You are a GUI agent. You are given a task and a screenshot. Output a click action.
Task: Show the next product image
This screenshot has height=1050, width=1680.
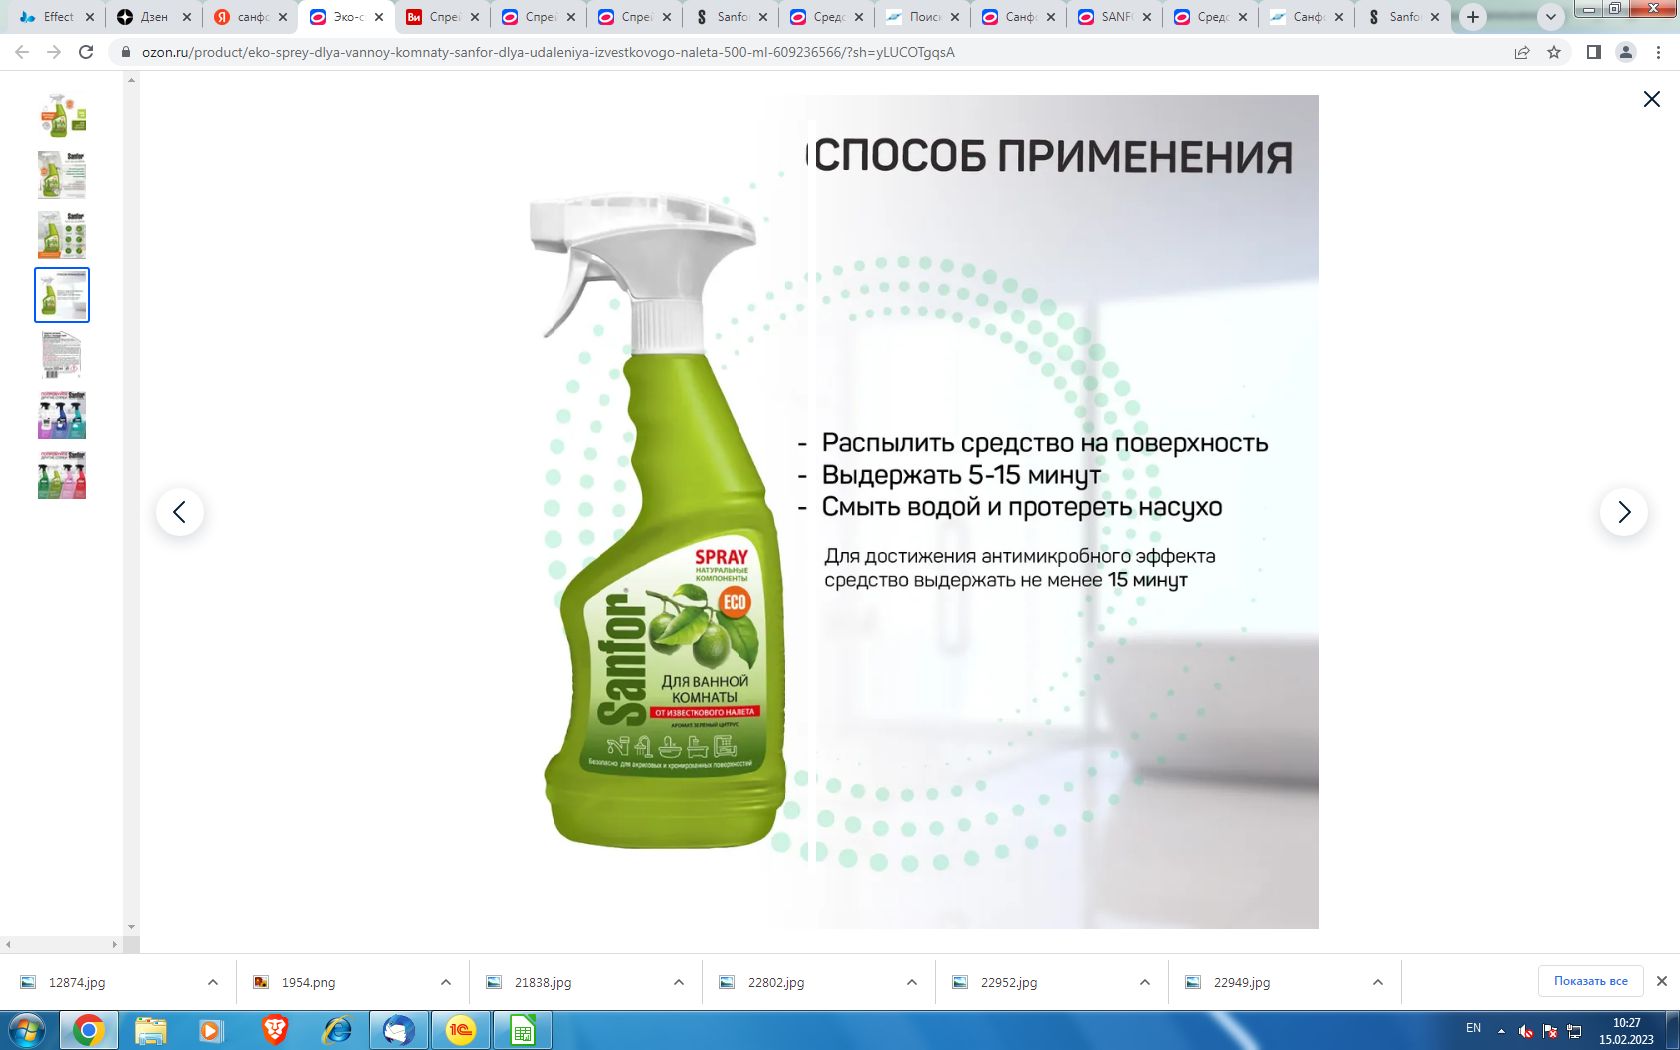pyautogui.click(x=1624, y=512)
